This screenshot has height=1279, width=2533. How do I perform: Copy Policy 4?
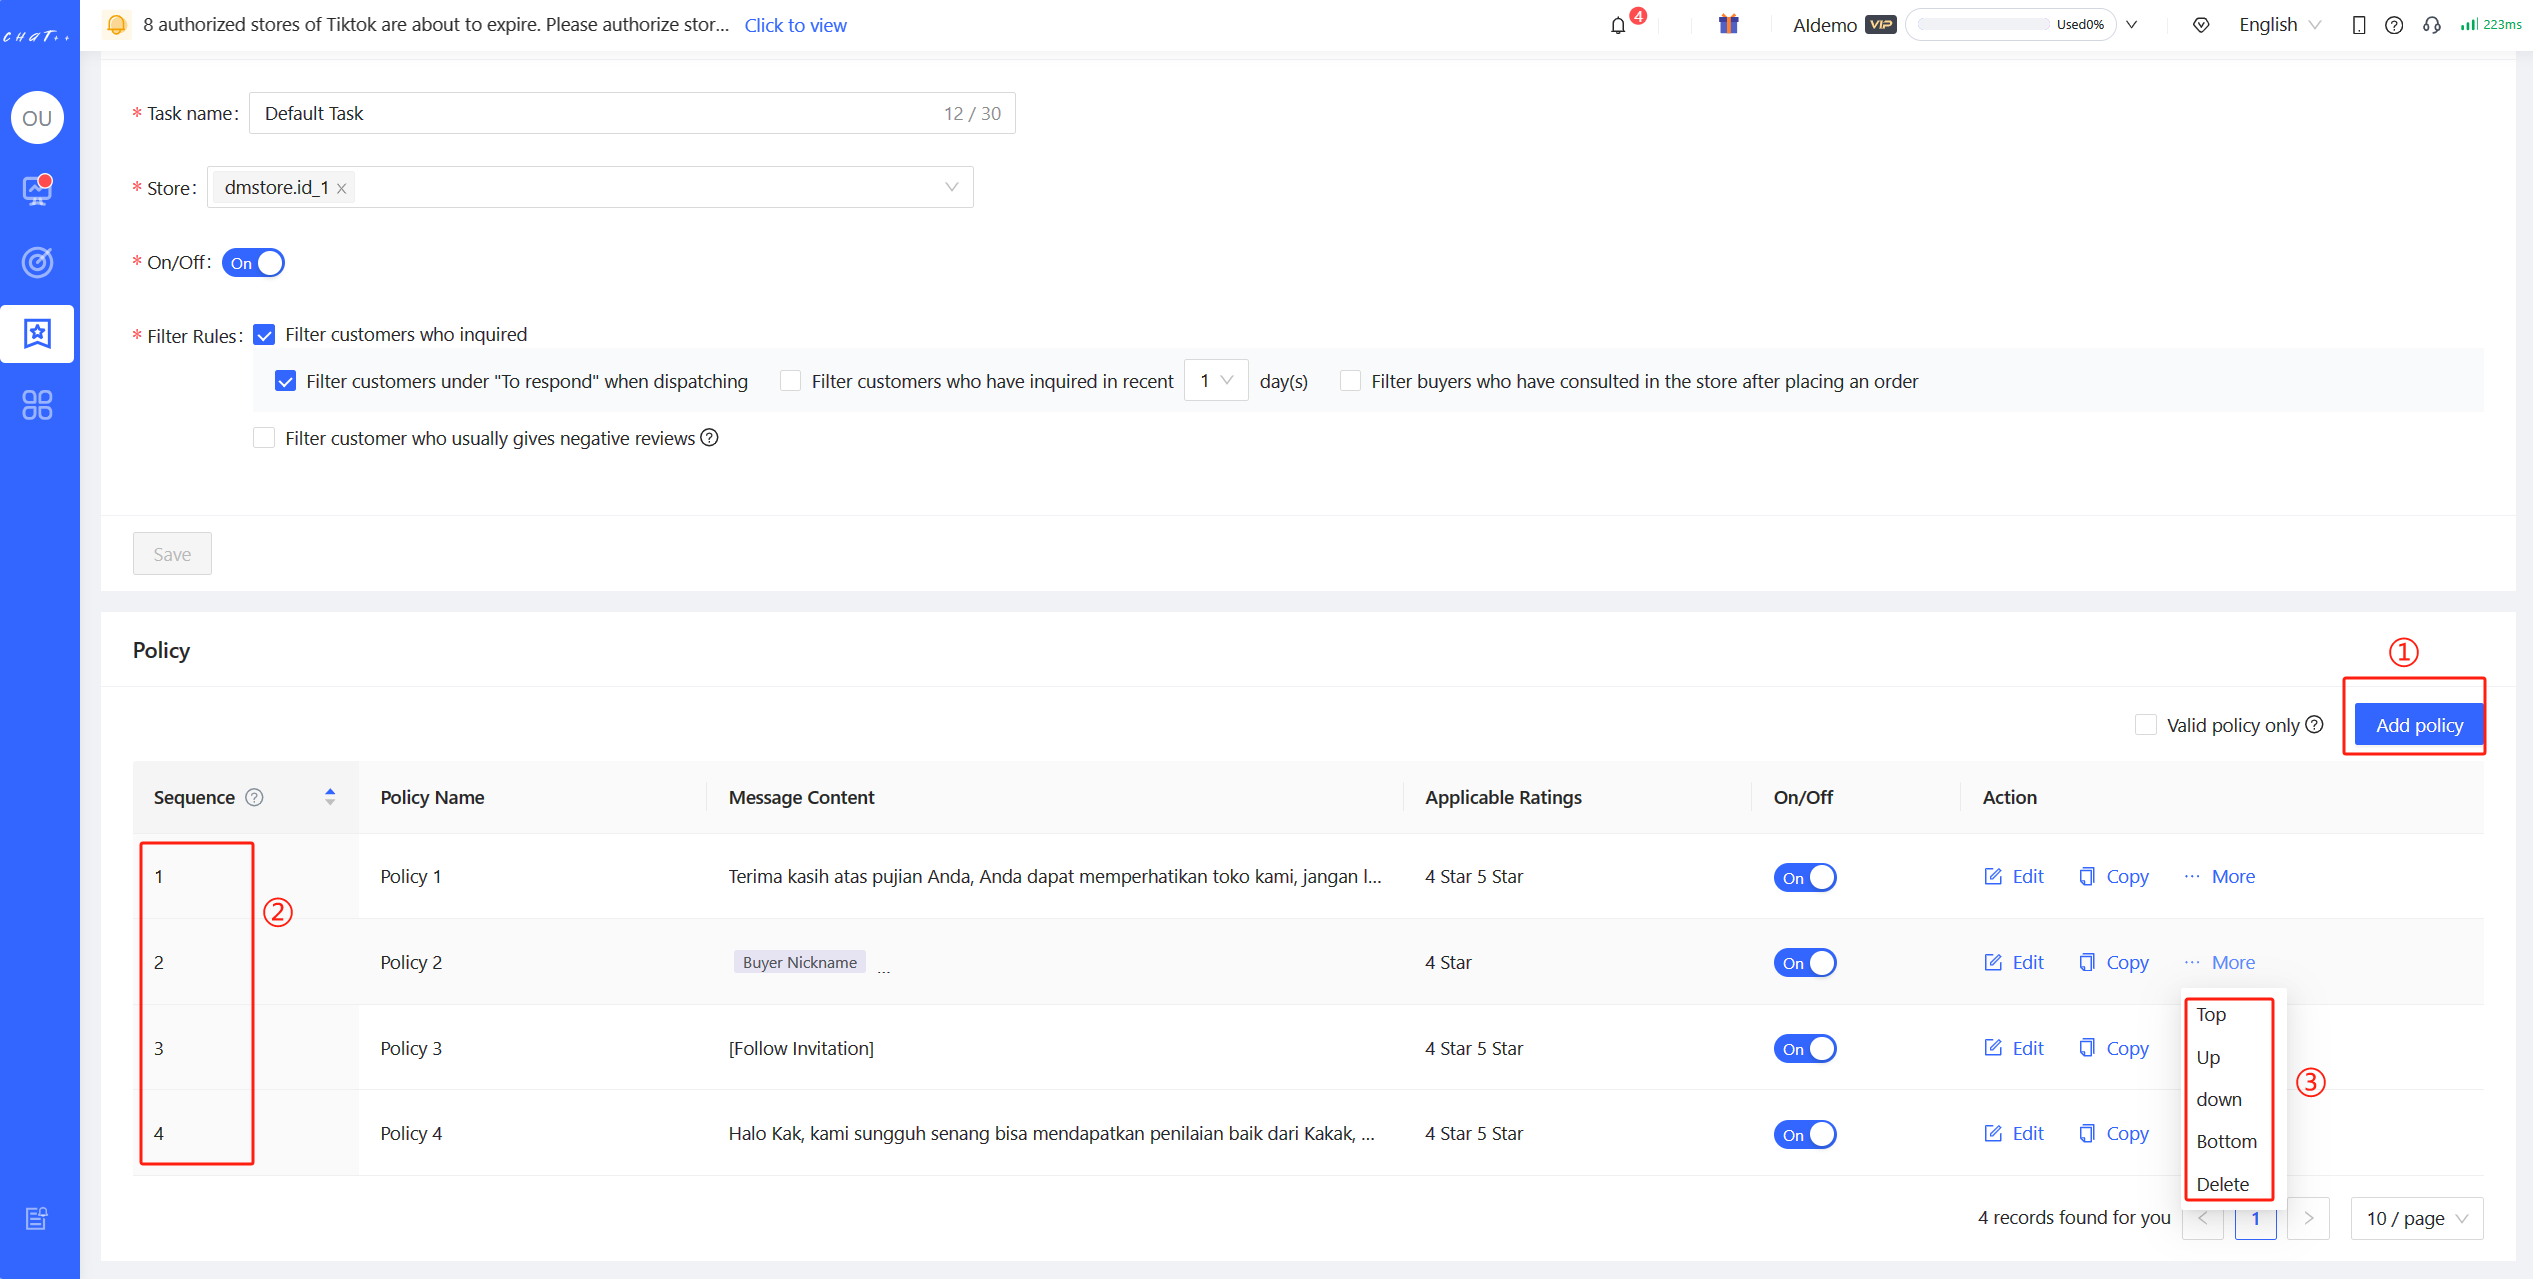click(2113, 1133)
